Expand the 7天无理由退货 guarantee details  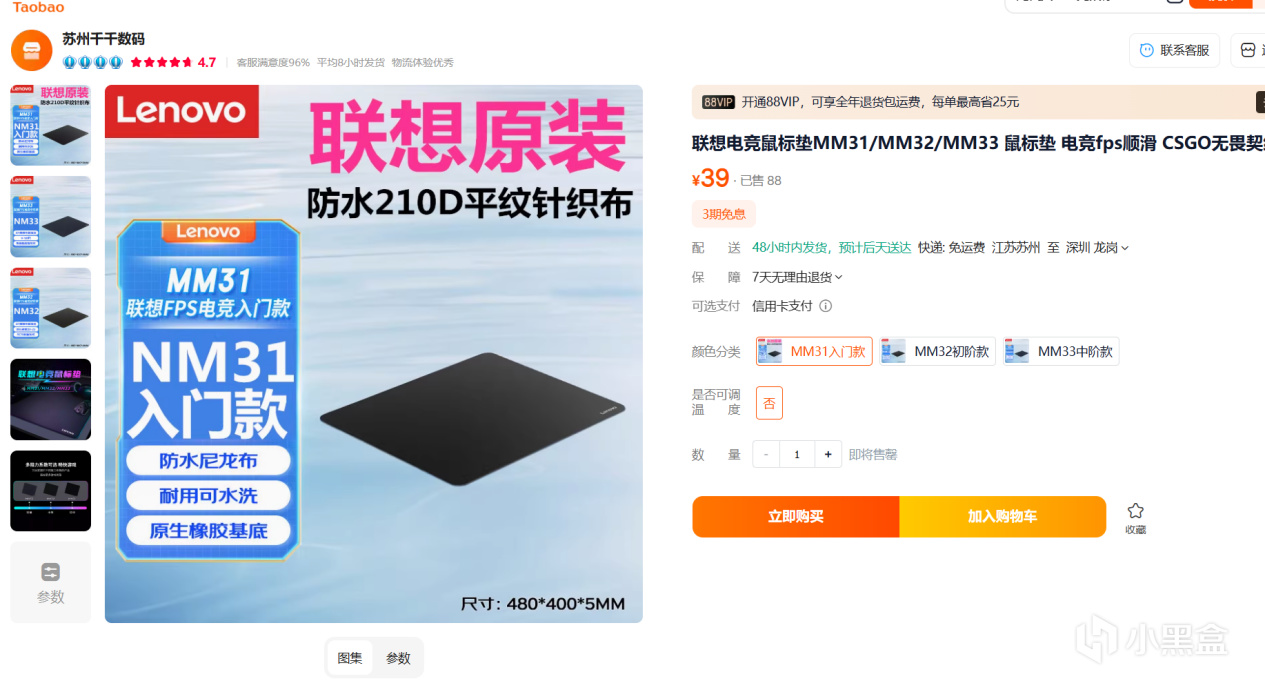point(797,277)
